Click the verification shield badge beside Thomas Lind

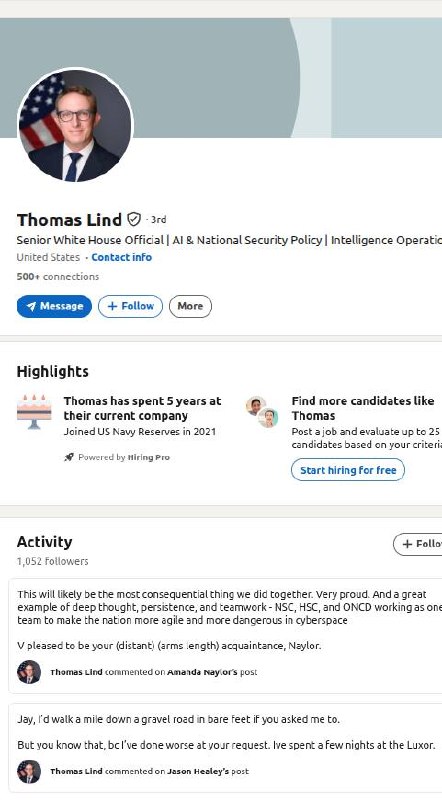pos(134,219)
